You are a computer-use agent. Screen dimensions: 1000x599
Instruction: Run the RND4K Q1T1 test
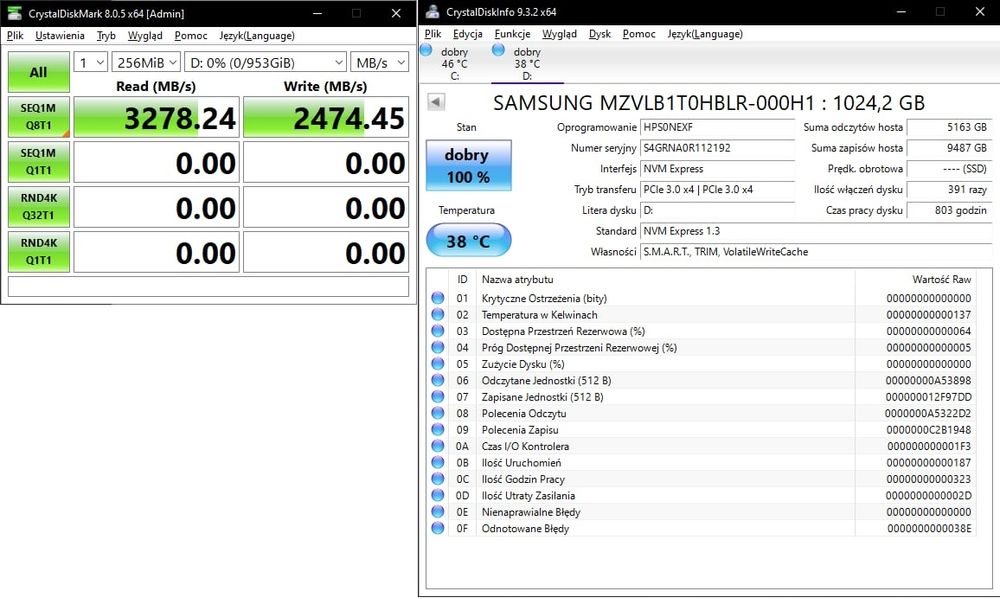(39, 251)
